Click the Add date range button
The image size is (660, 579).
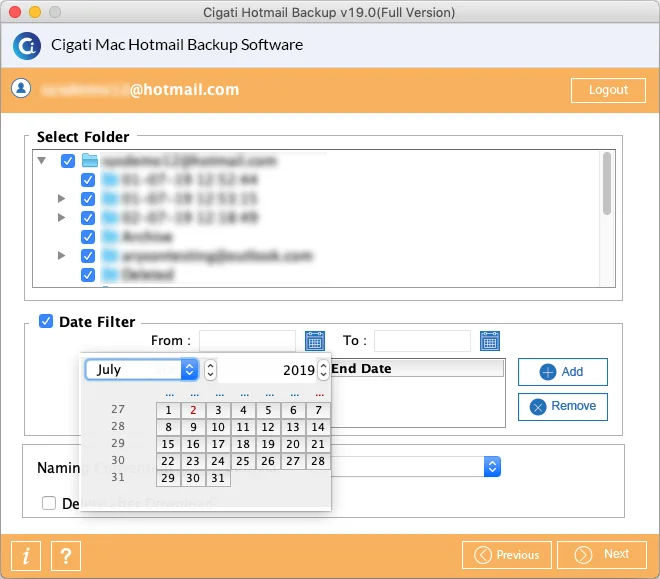(x=562, y=372)
